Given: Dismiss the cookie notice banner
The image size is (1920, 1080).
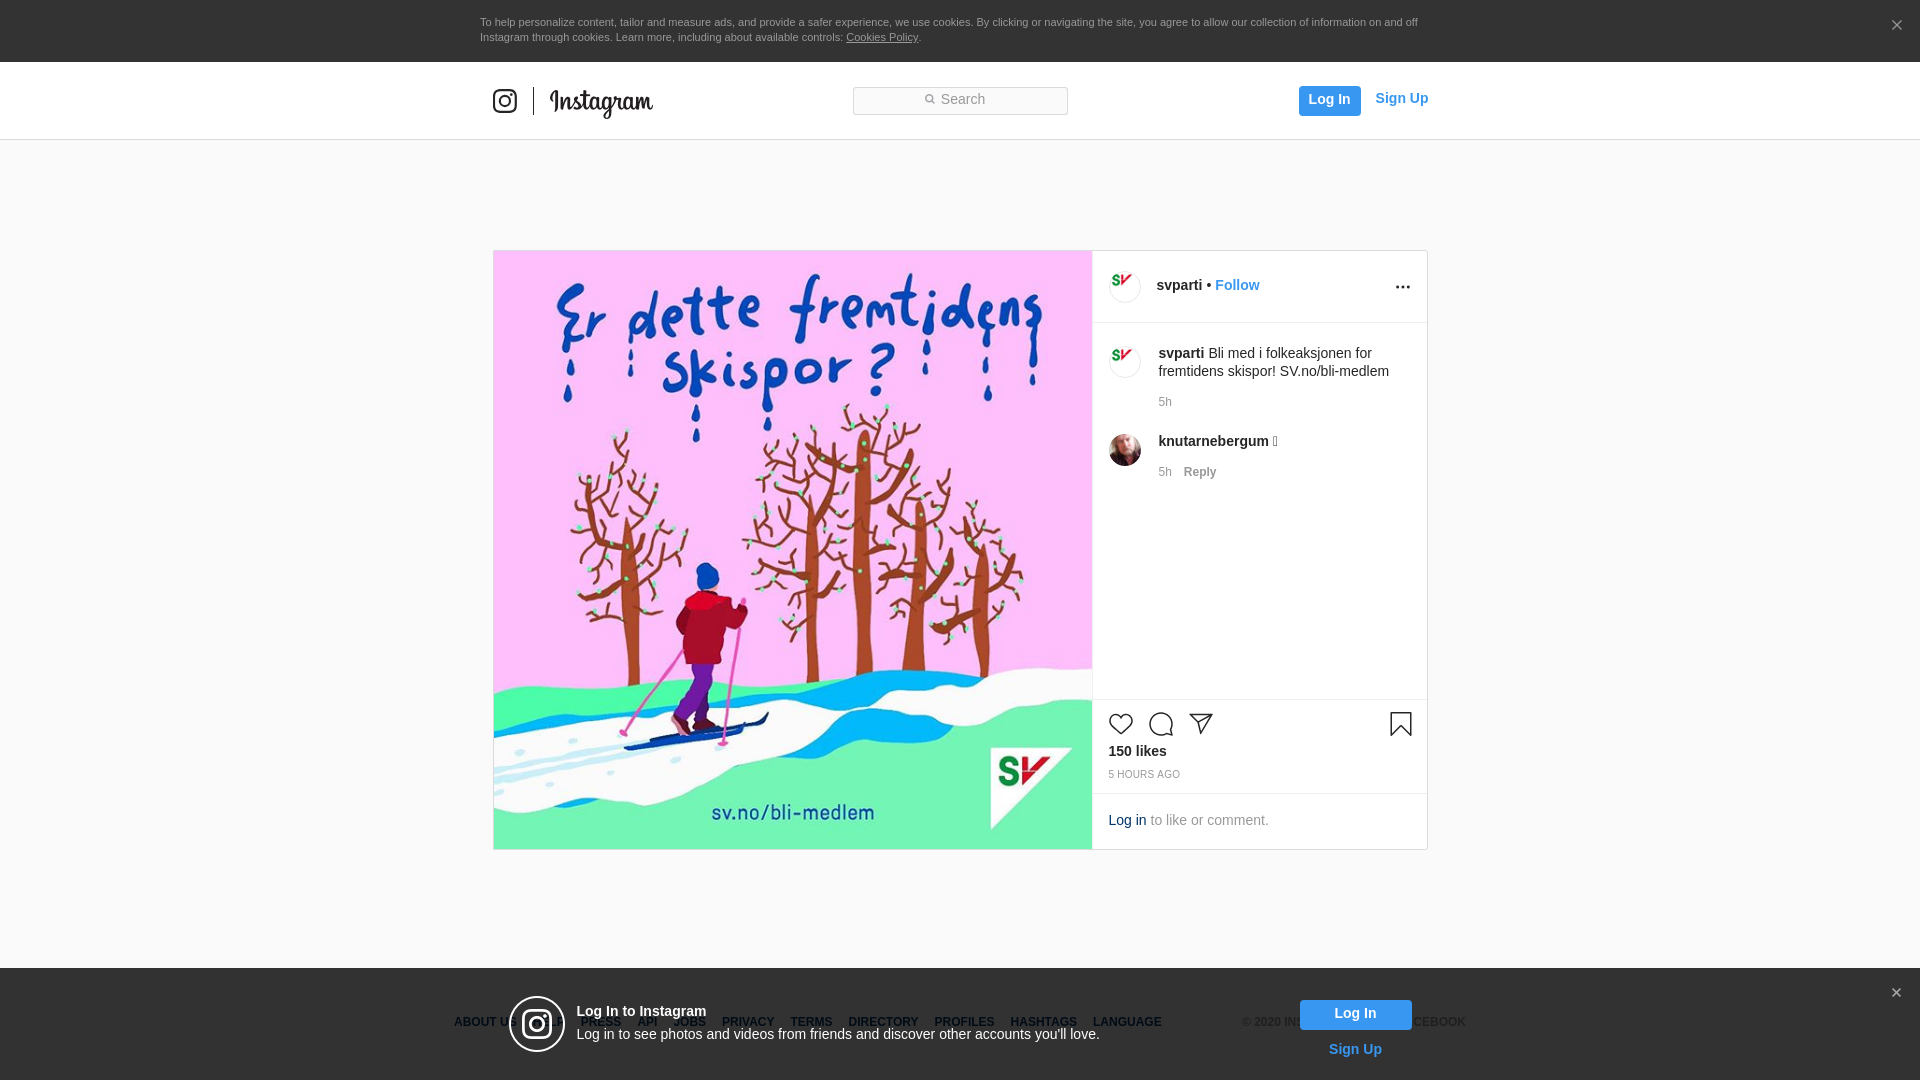Looking at the screenshot, I should (1896, 26).
